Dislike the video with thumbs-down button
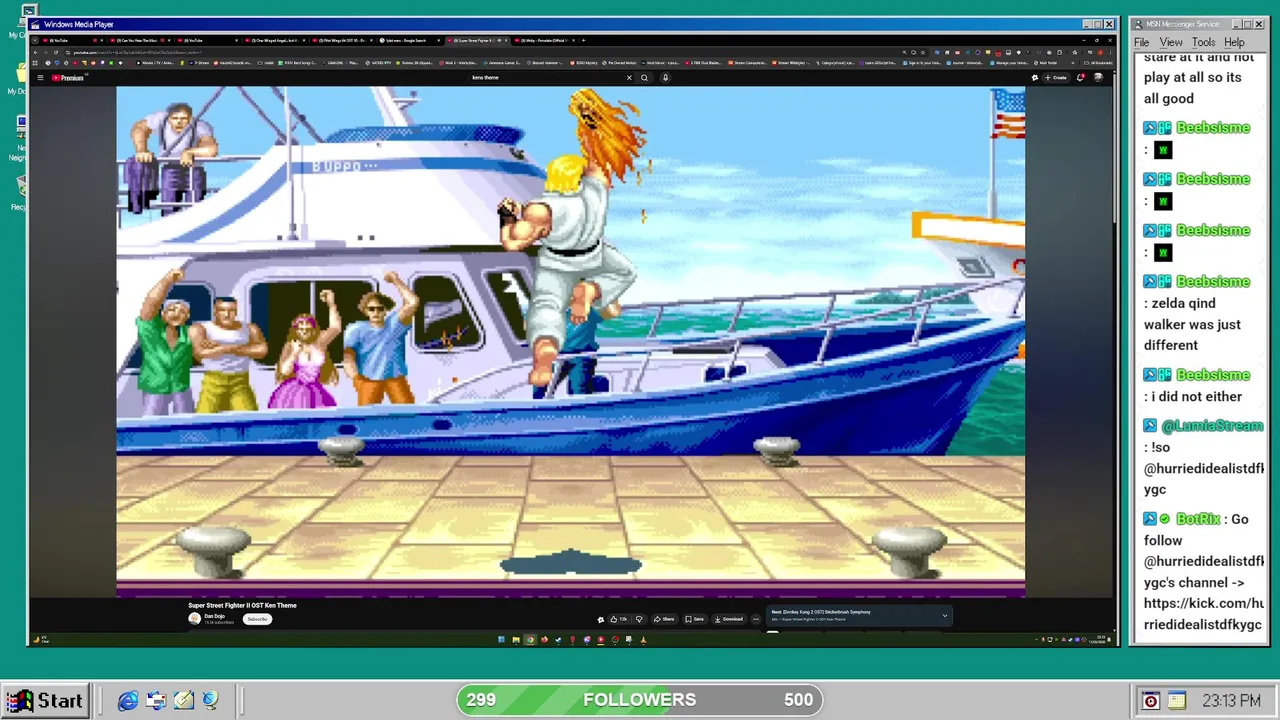The image size is (1280, 720). coord(639,619)
